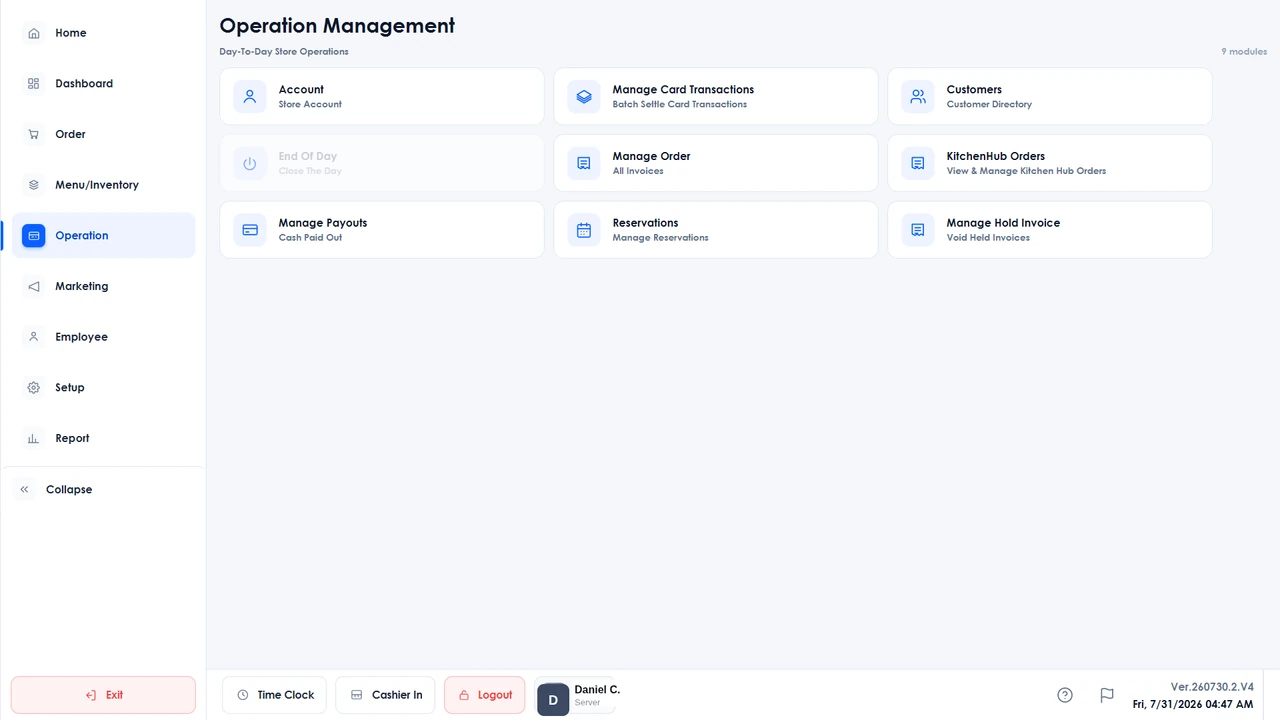Image resolution: width=1280 pixels, height=720 pixels.
Task: Click the Daniel C. user name
Action: tap(597, 690)
